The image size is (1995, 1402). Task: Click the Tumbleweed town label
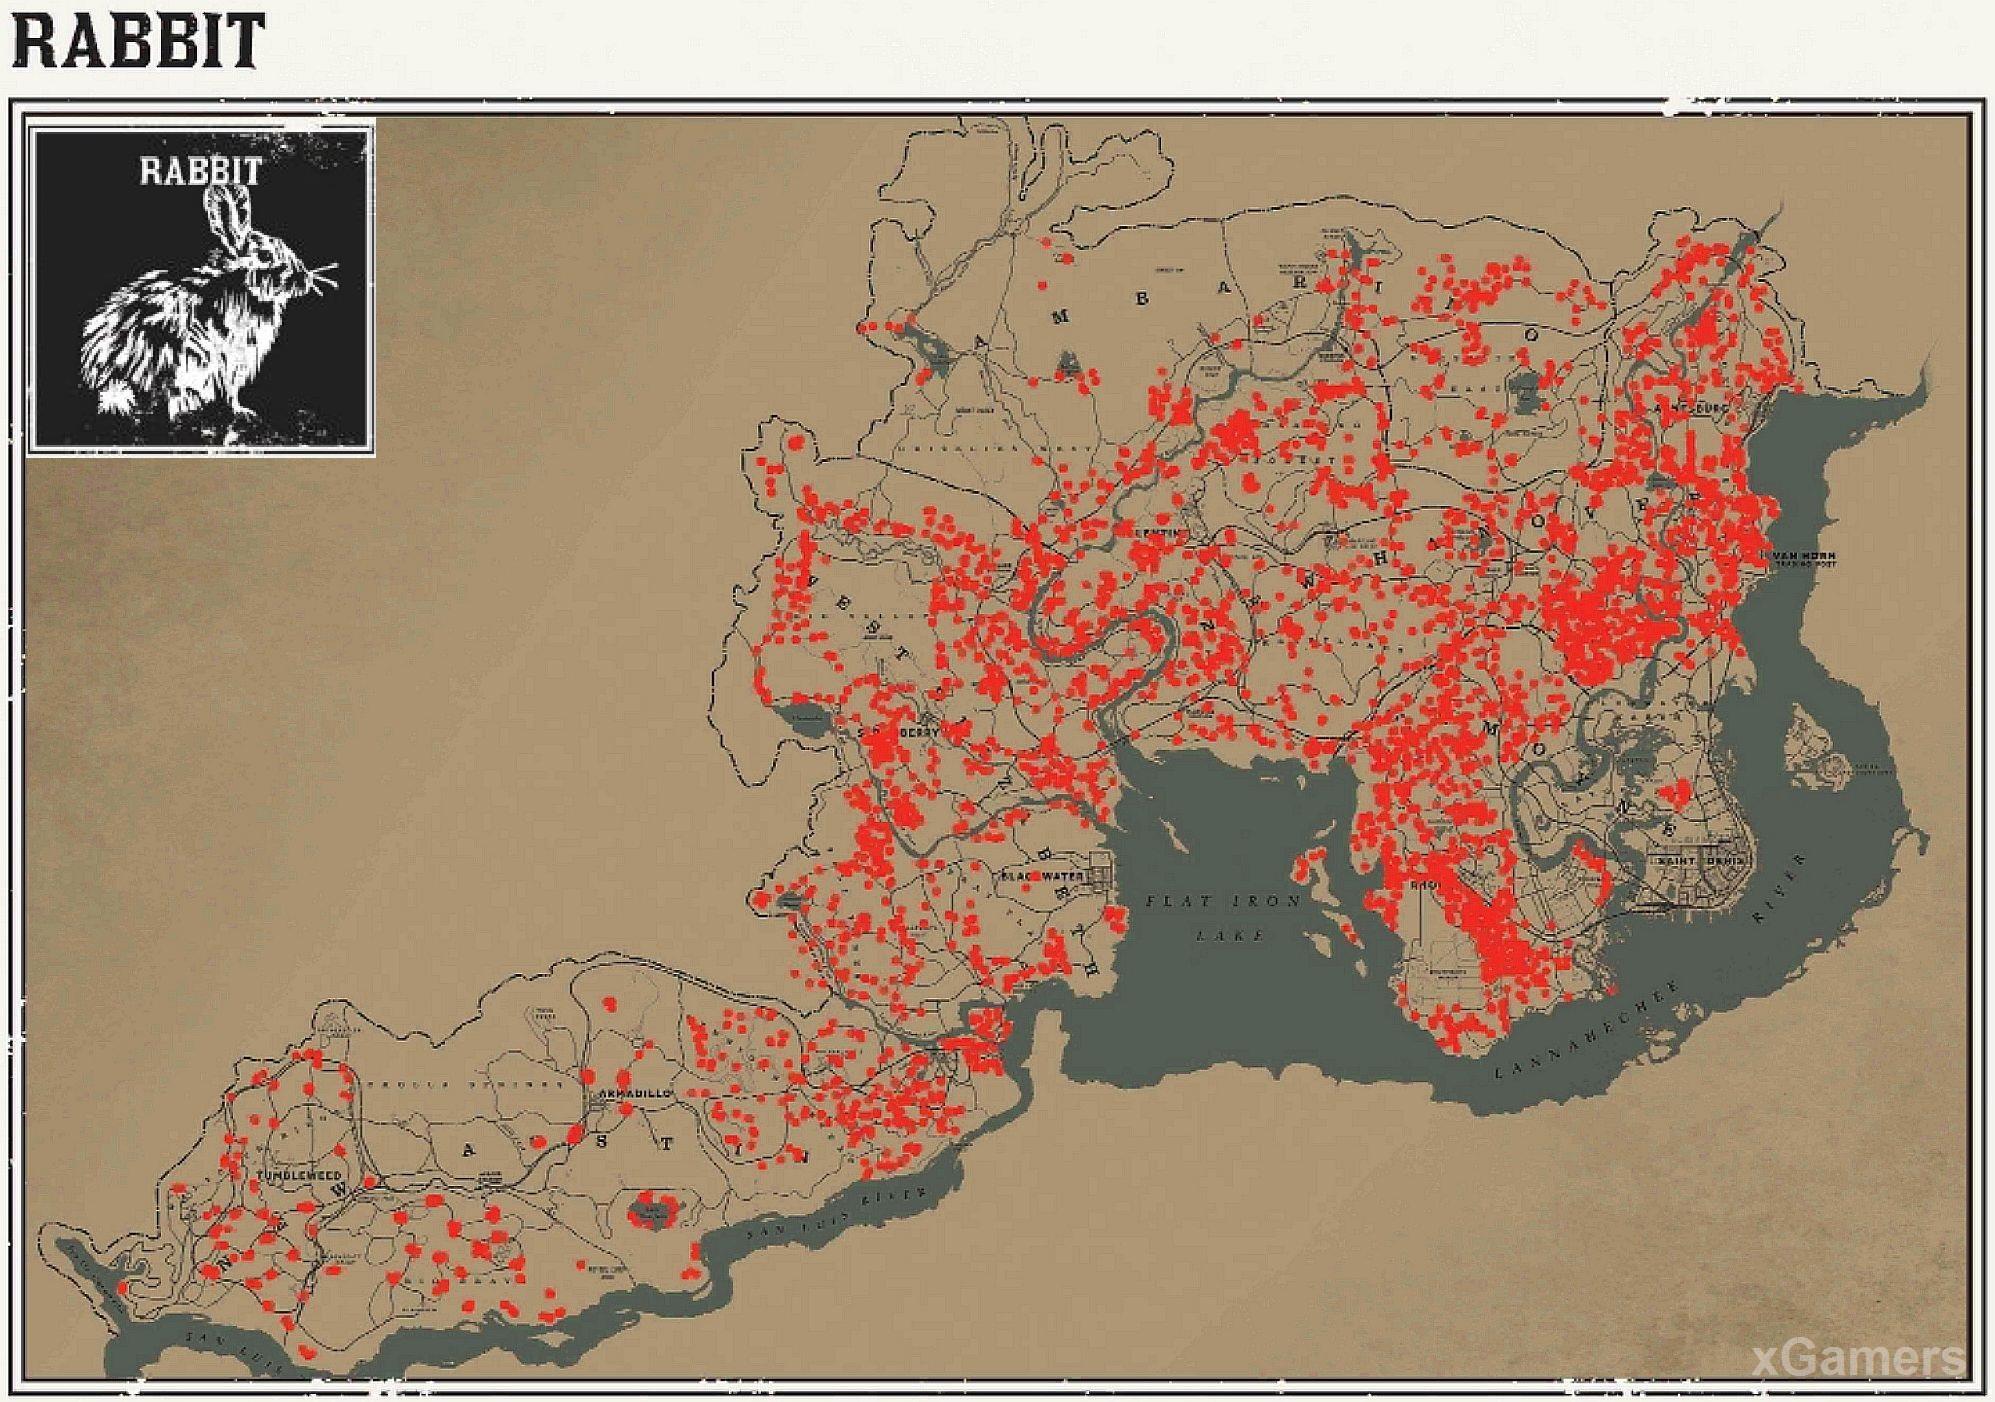tap(299, 1175)
